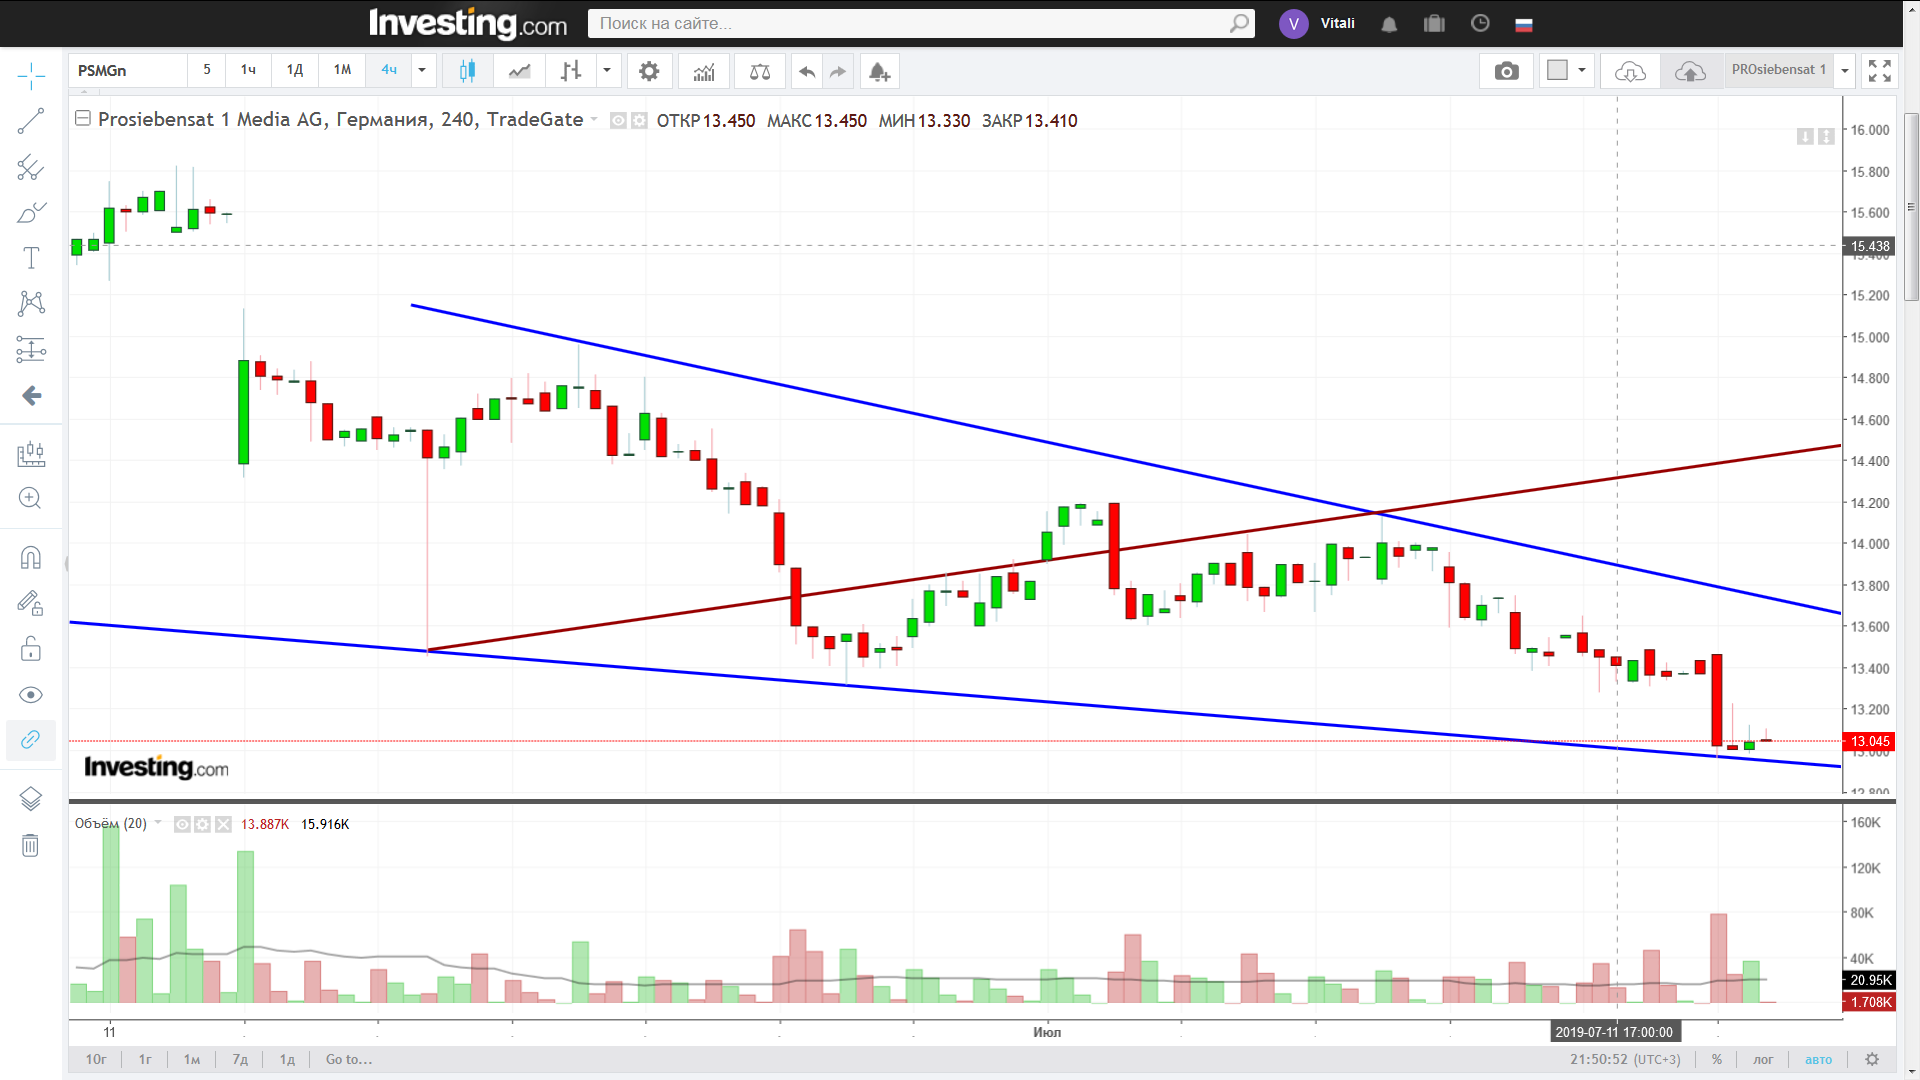Click the add alert bell icon

click(x=879, y=71)
